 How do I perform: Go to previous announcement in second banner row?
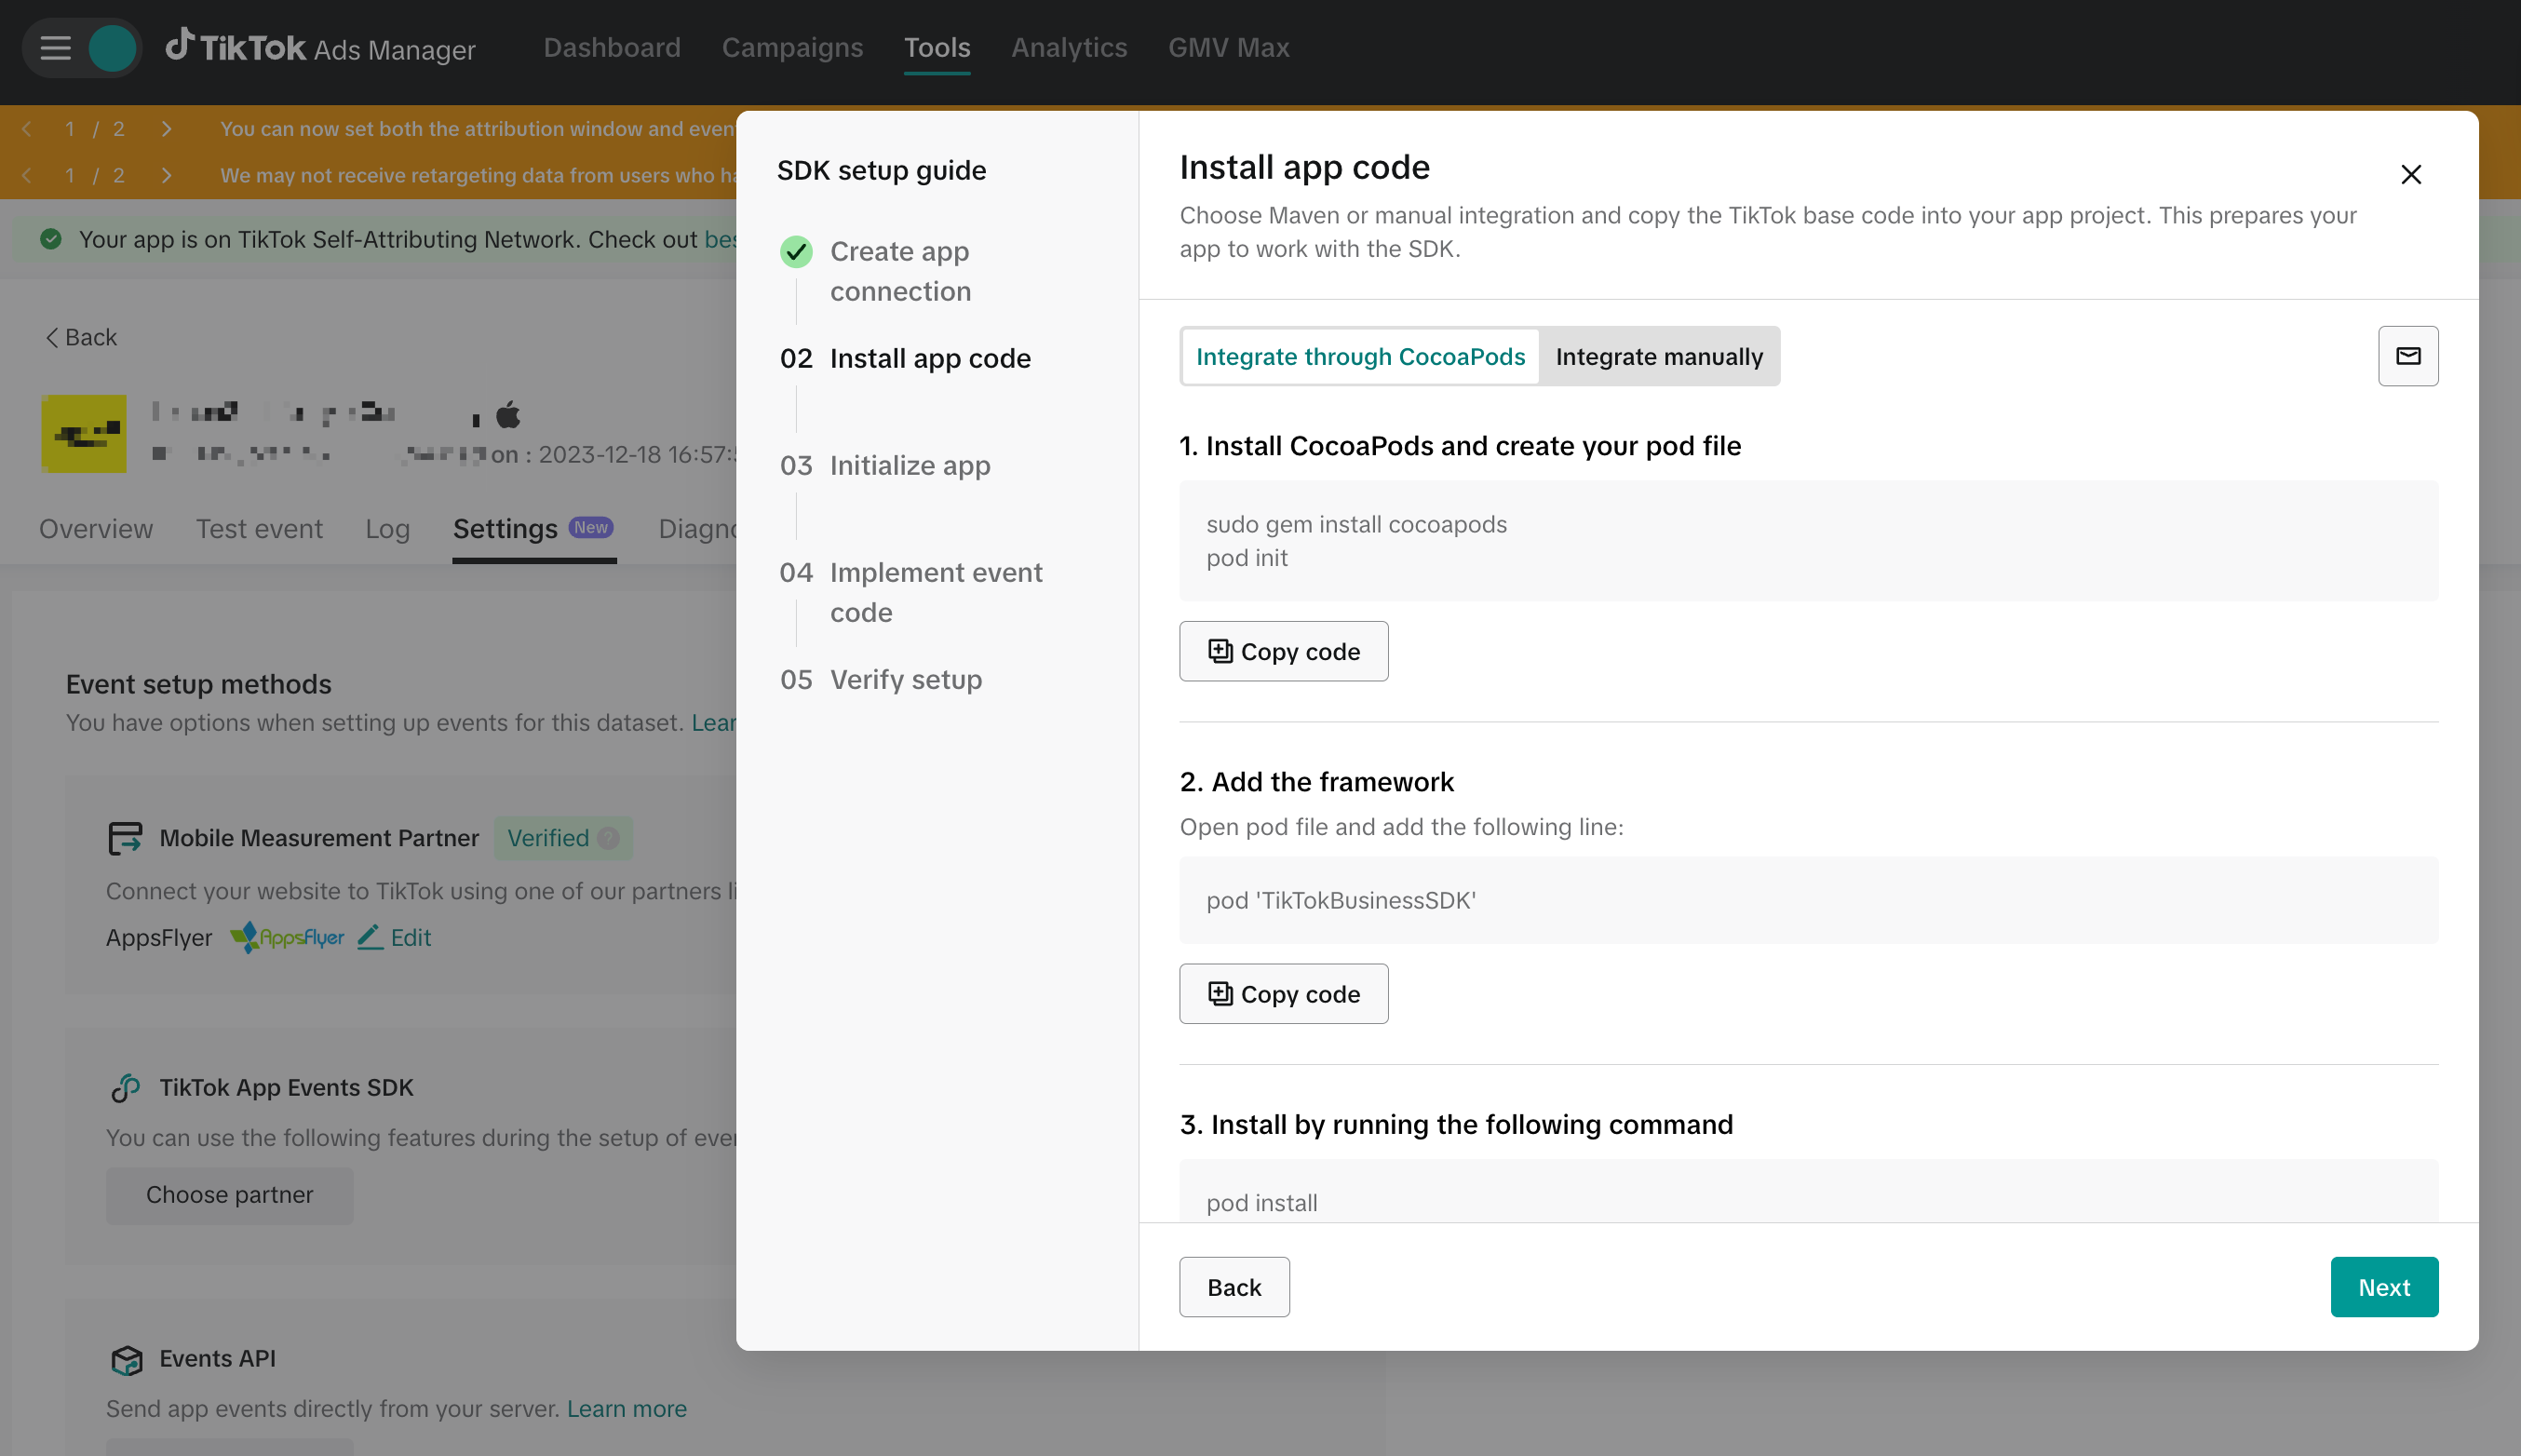(x=27, y=175)
